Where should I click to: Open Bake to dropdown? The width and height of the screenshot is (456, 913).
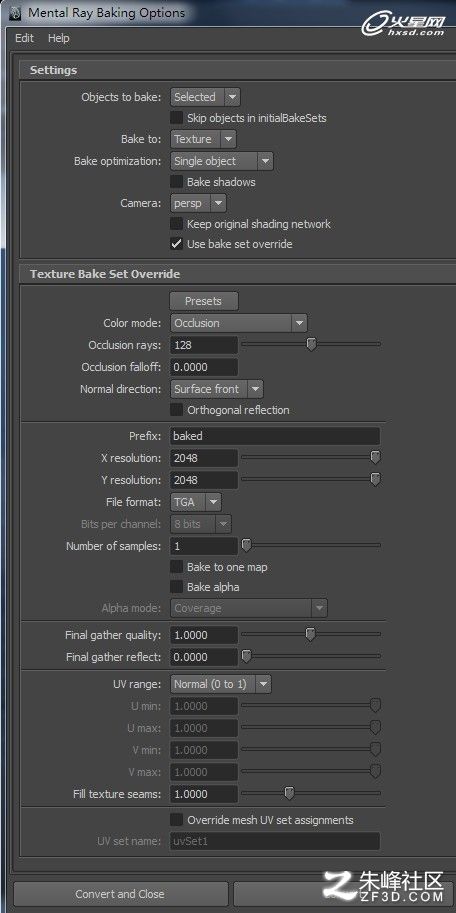tap(203, 139)
